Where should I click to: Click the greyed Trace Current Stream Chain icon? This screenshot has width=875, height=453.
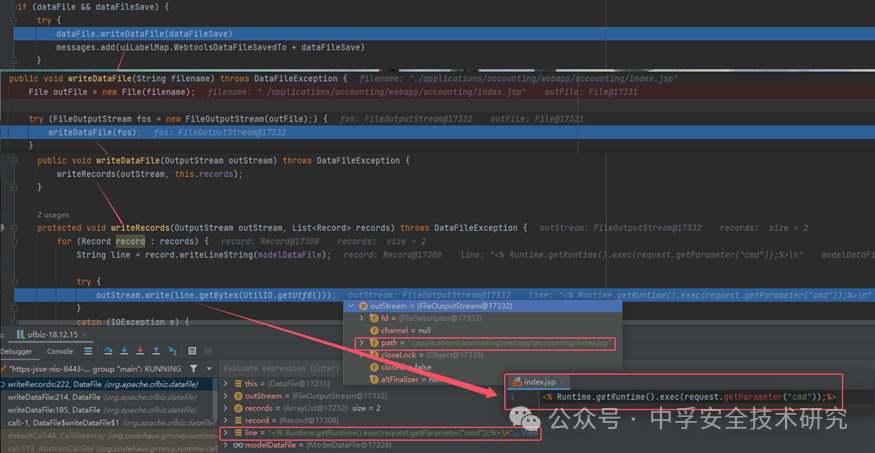208,351
